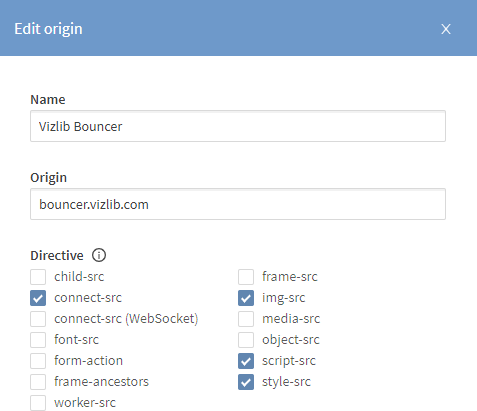Screen dimensions: 477x411
Task: Enable the child-src checkbox
Action: 38,277
